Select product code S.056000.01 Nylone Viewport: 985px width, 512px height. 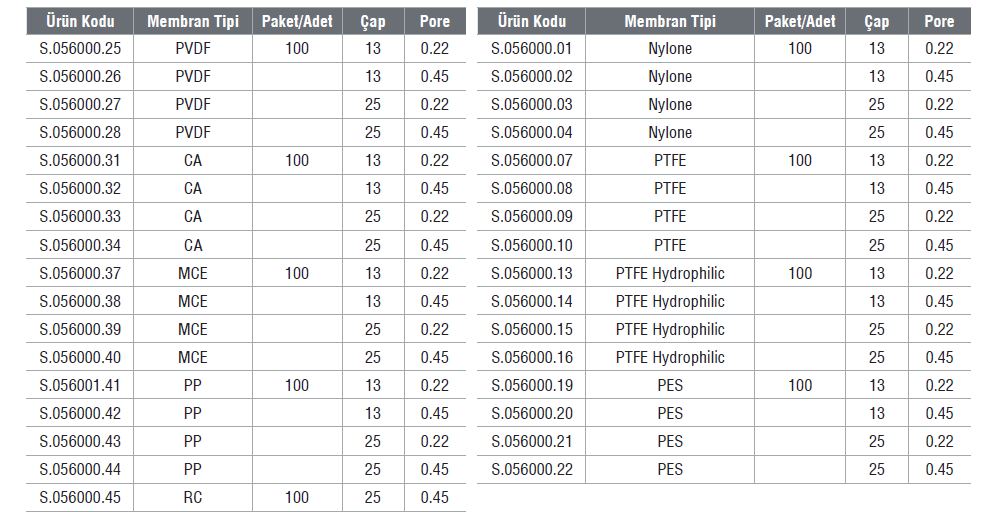pos(531,48)
